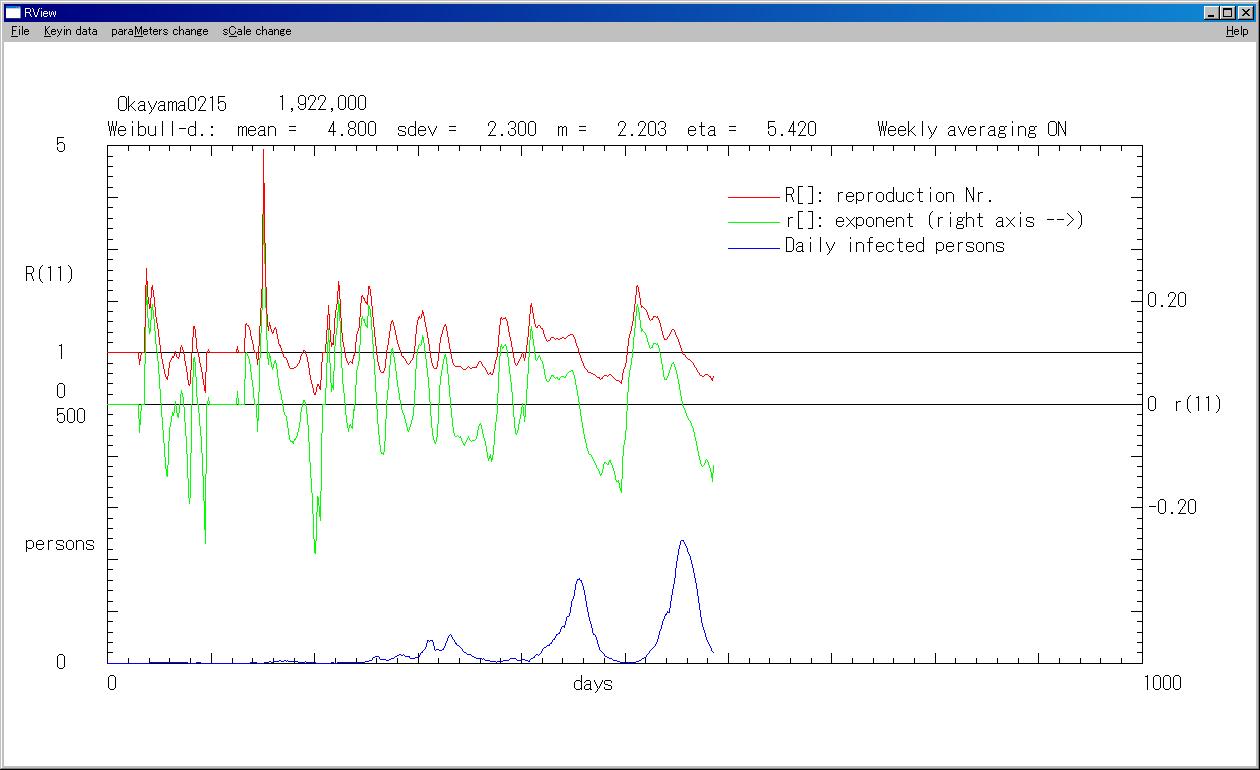Click the 'Weekly averaging ON' status text
This screenshot has height=770, width=1260.
[x=971, y=129]
